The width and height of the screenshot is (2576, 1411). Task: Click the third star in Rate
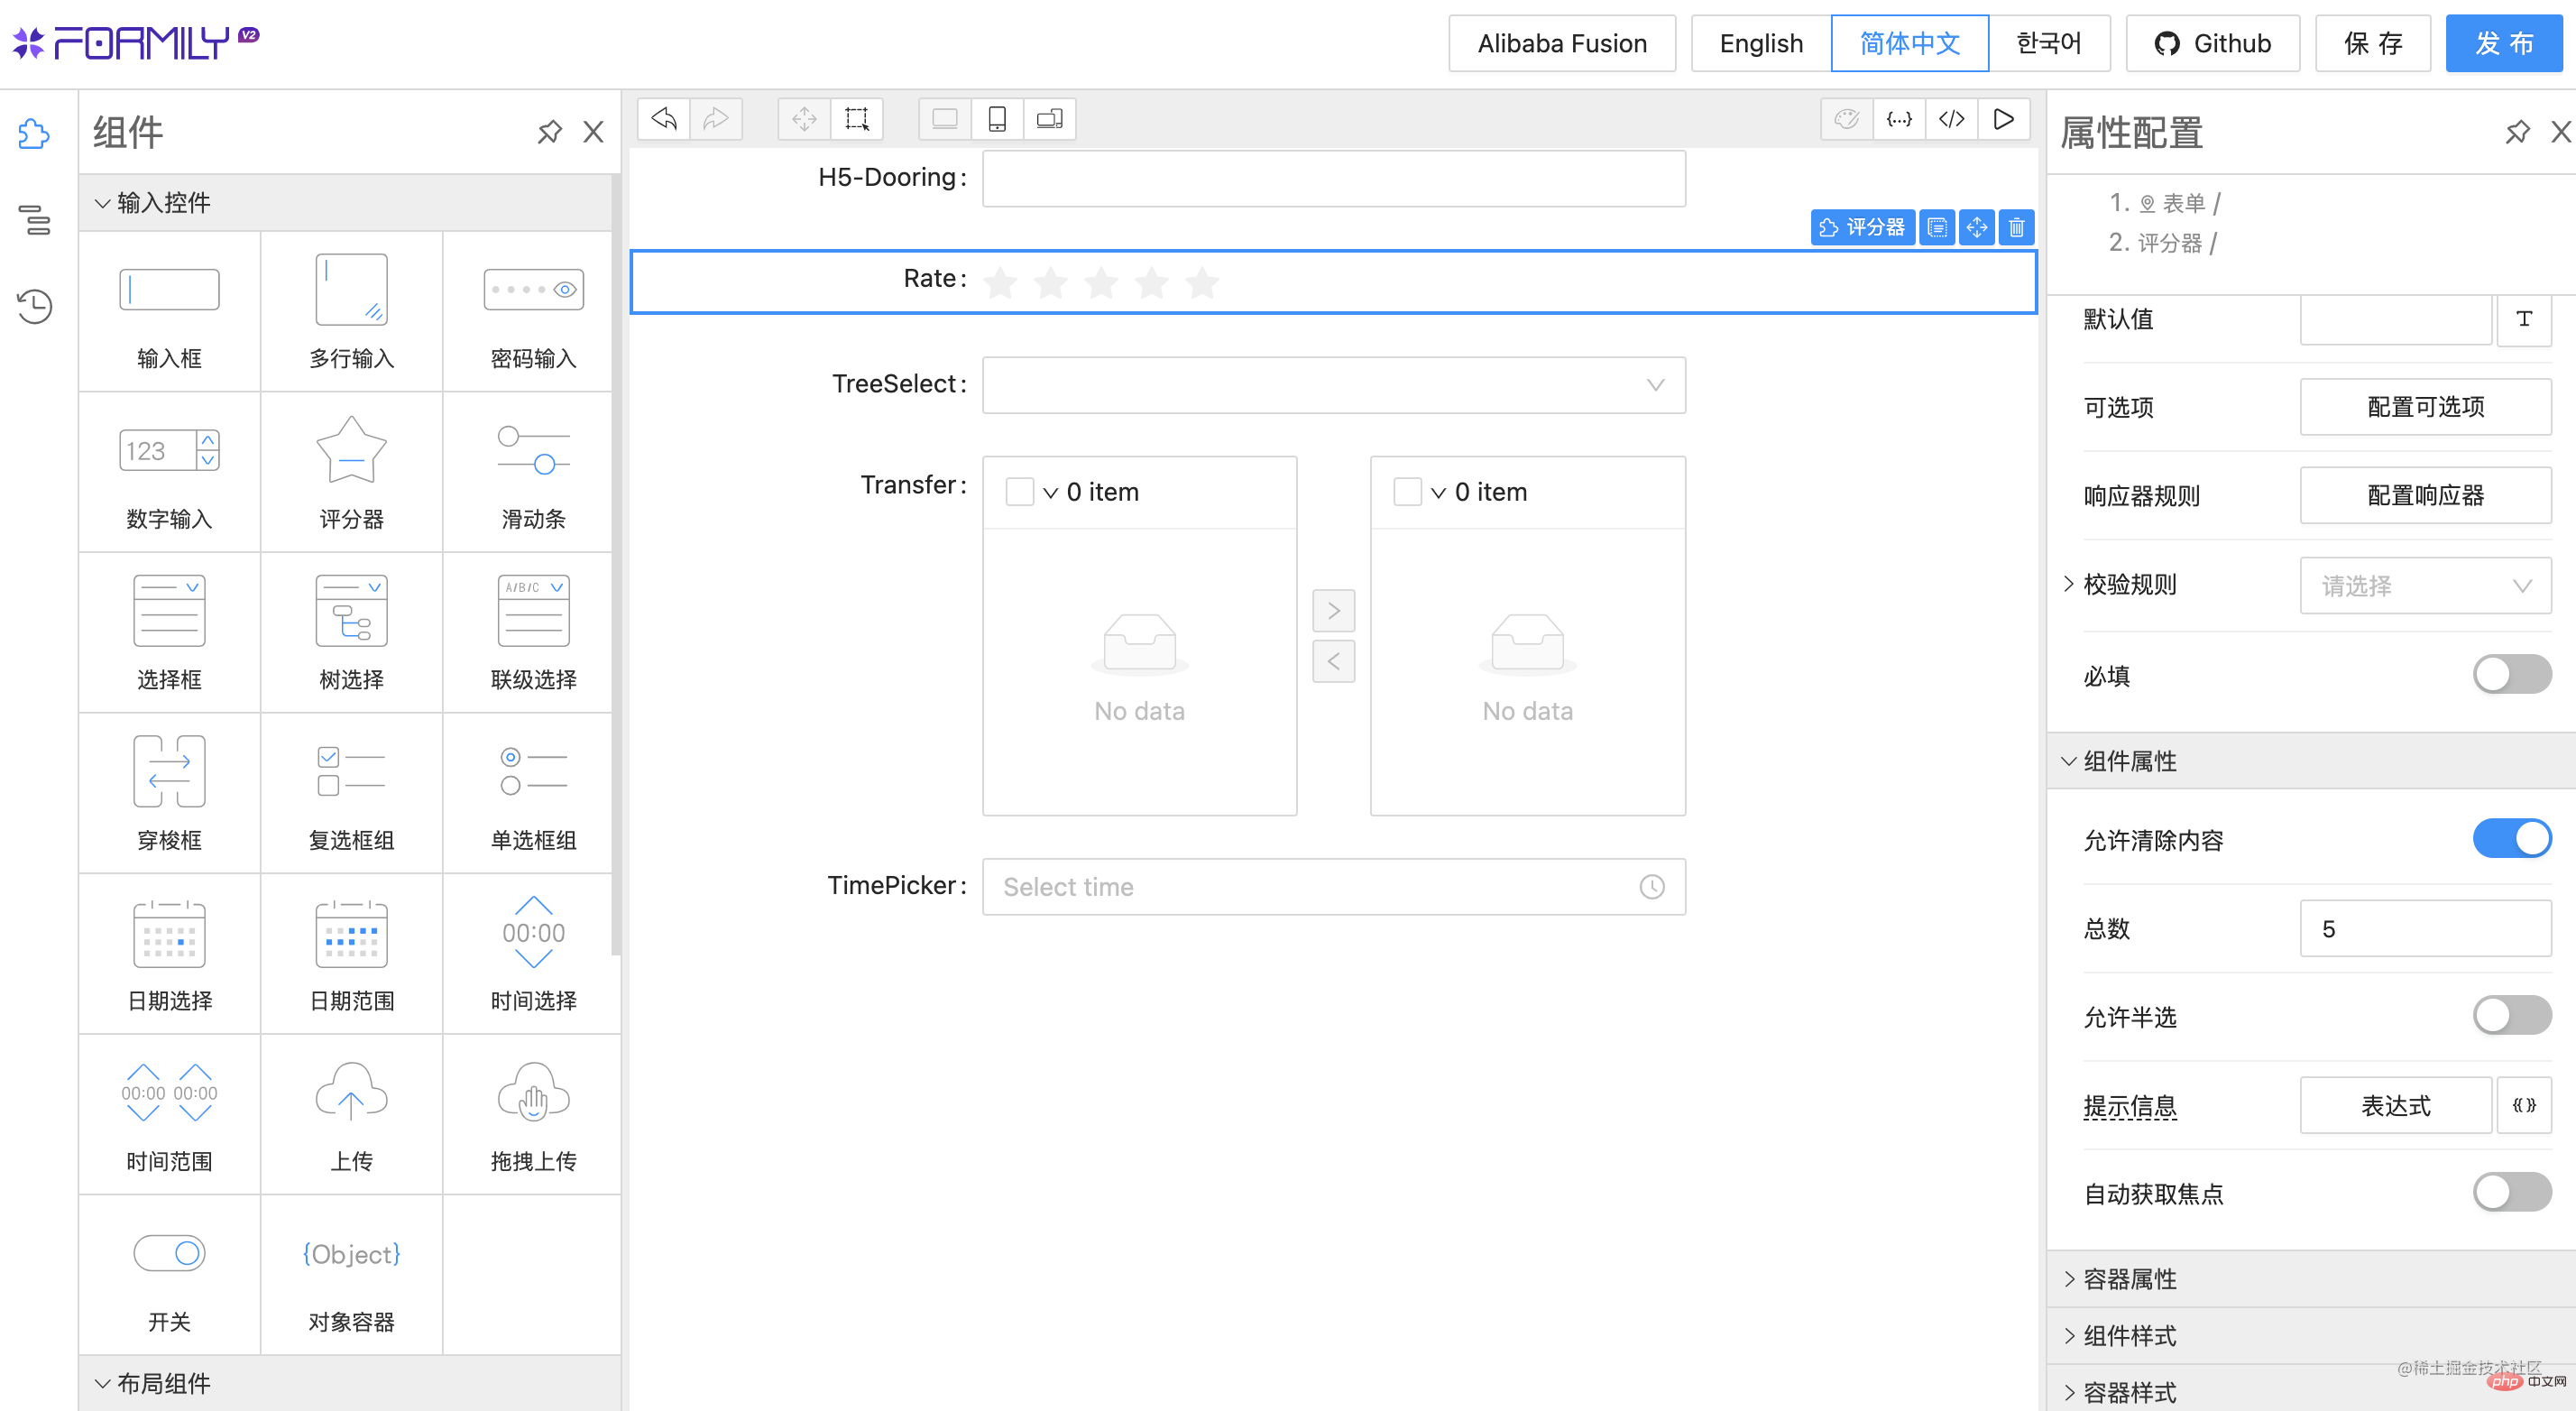(1101, 282)
